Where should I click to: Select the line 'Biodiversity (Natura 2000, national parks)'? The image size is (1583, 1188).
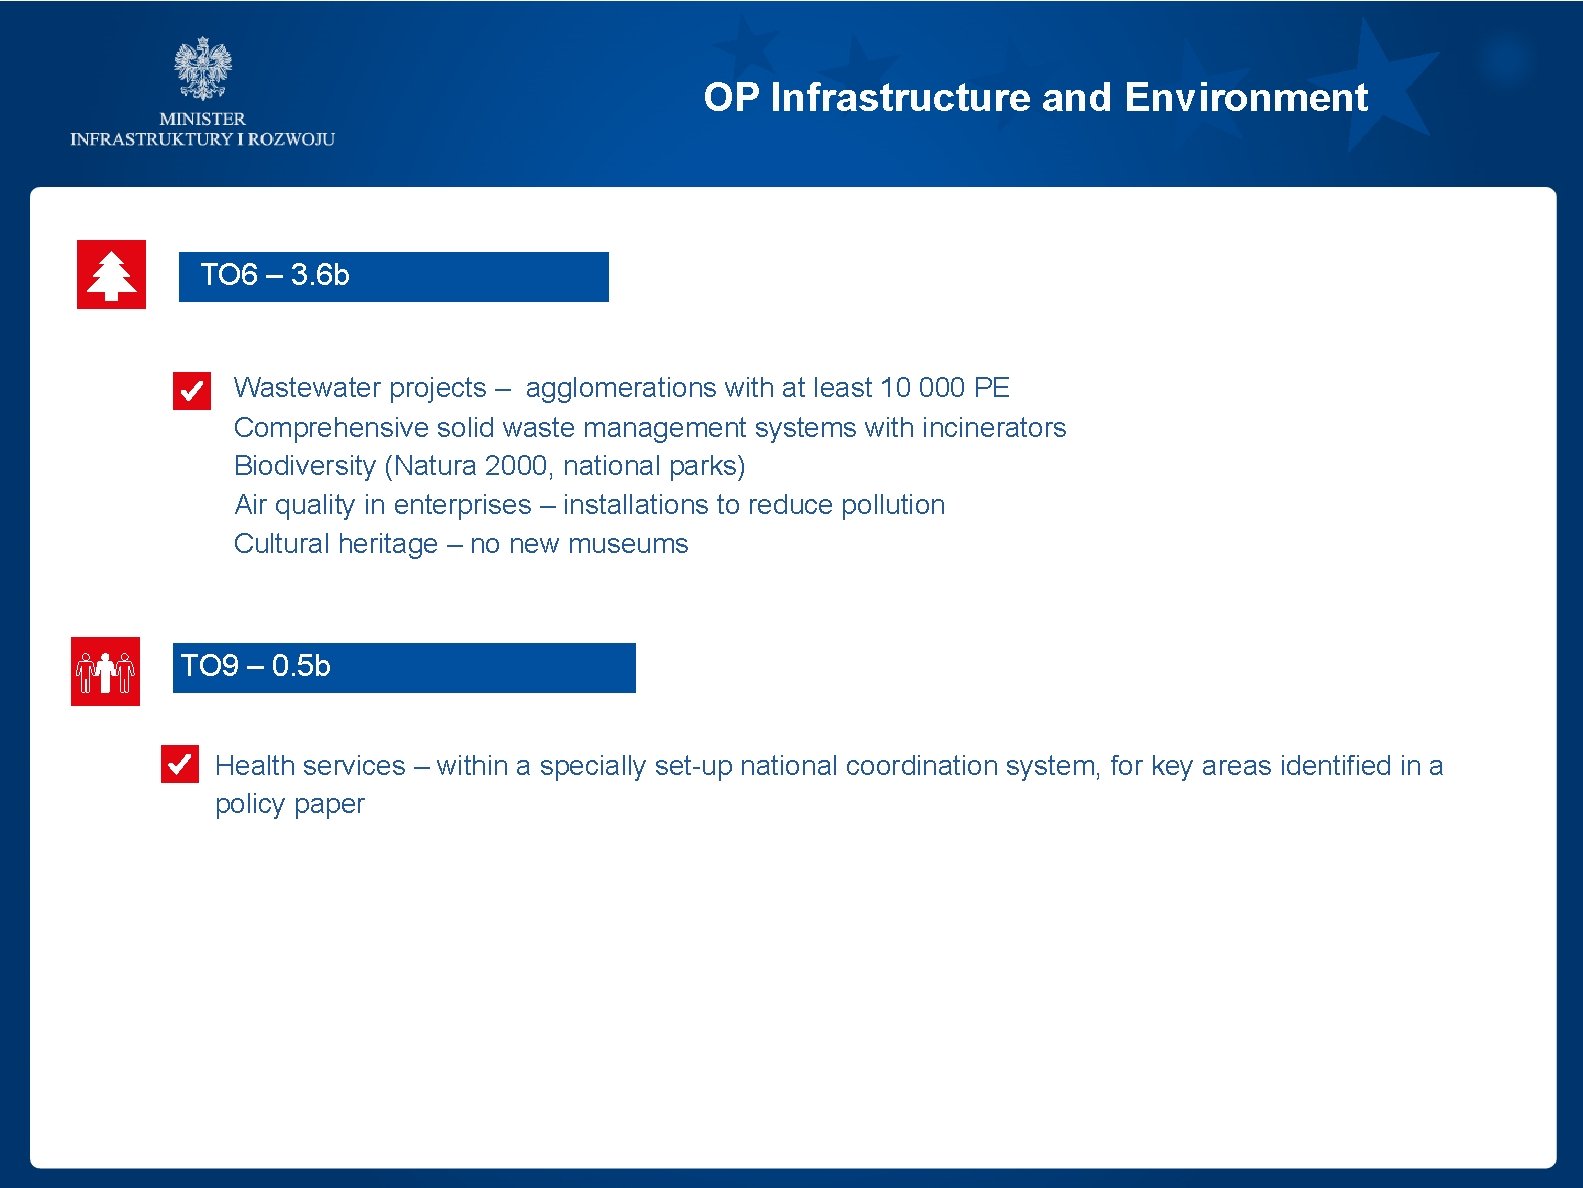[x=489, y=466]
